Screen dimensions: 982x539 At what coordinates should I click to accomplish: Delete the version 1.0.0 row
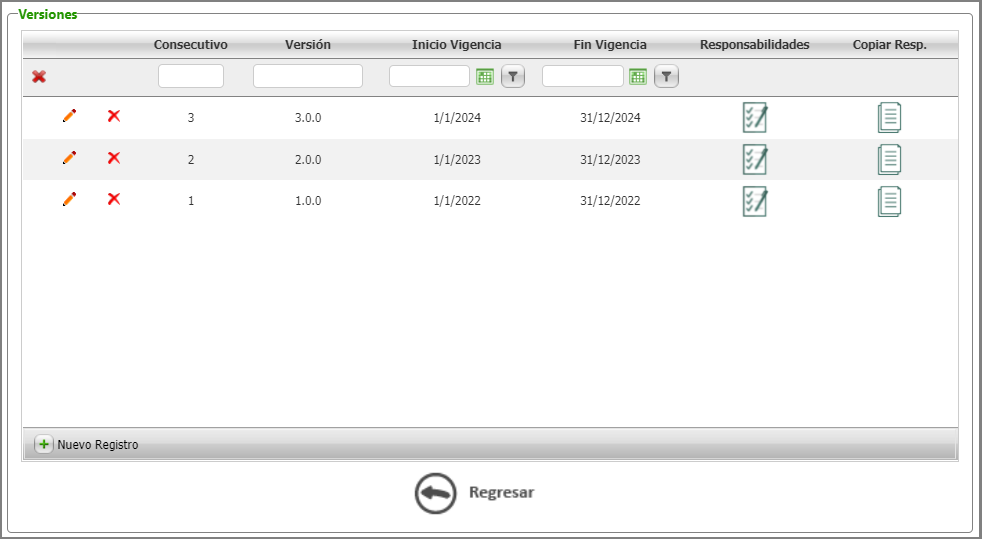(114, 199)
